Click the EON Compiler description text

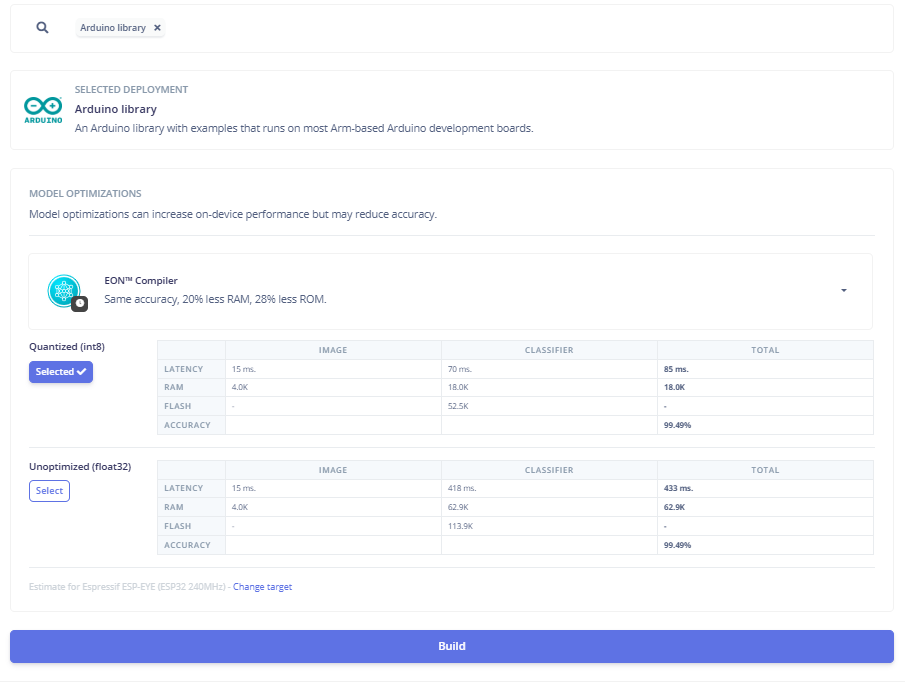pyautogui.click(x=215, y=299)
